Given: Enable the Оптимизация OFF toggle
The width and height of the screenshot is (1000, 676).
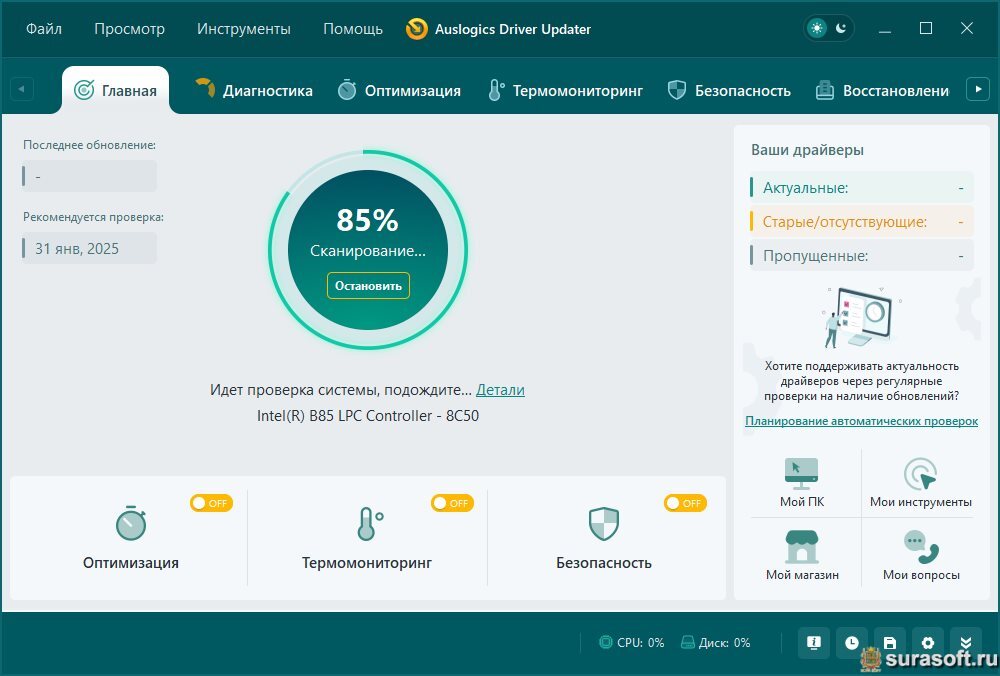Looking at the screenshot, I should pos(211,503).
